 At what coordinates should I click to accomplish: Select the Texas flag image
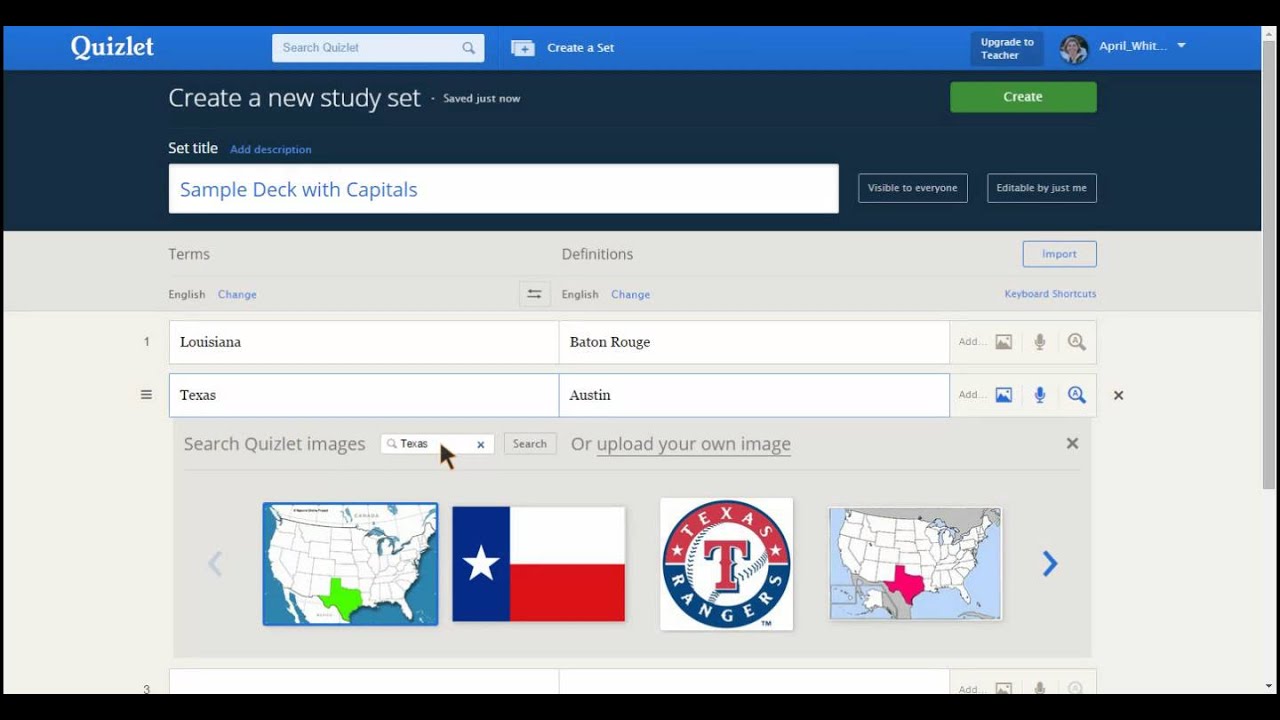tap(538, 564)
